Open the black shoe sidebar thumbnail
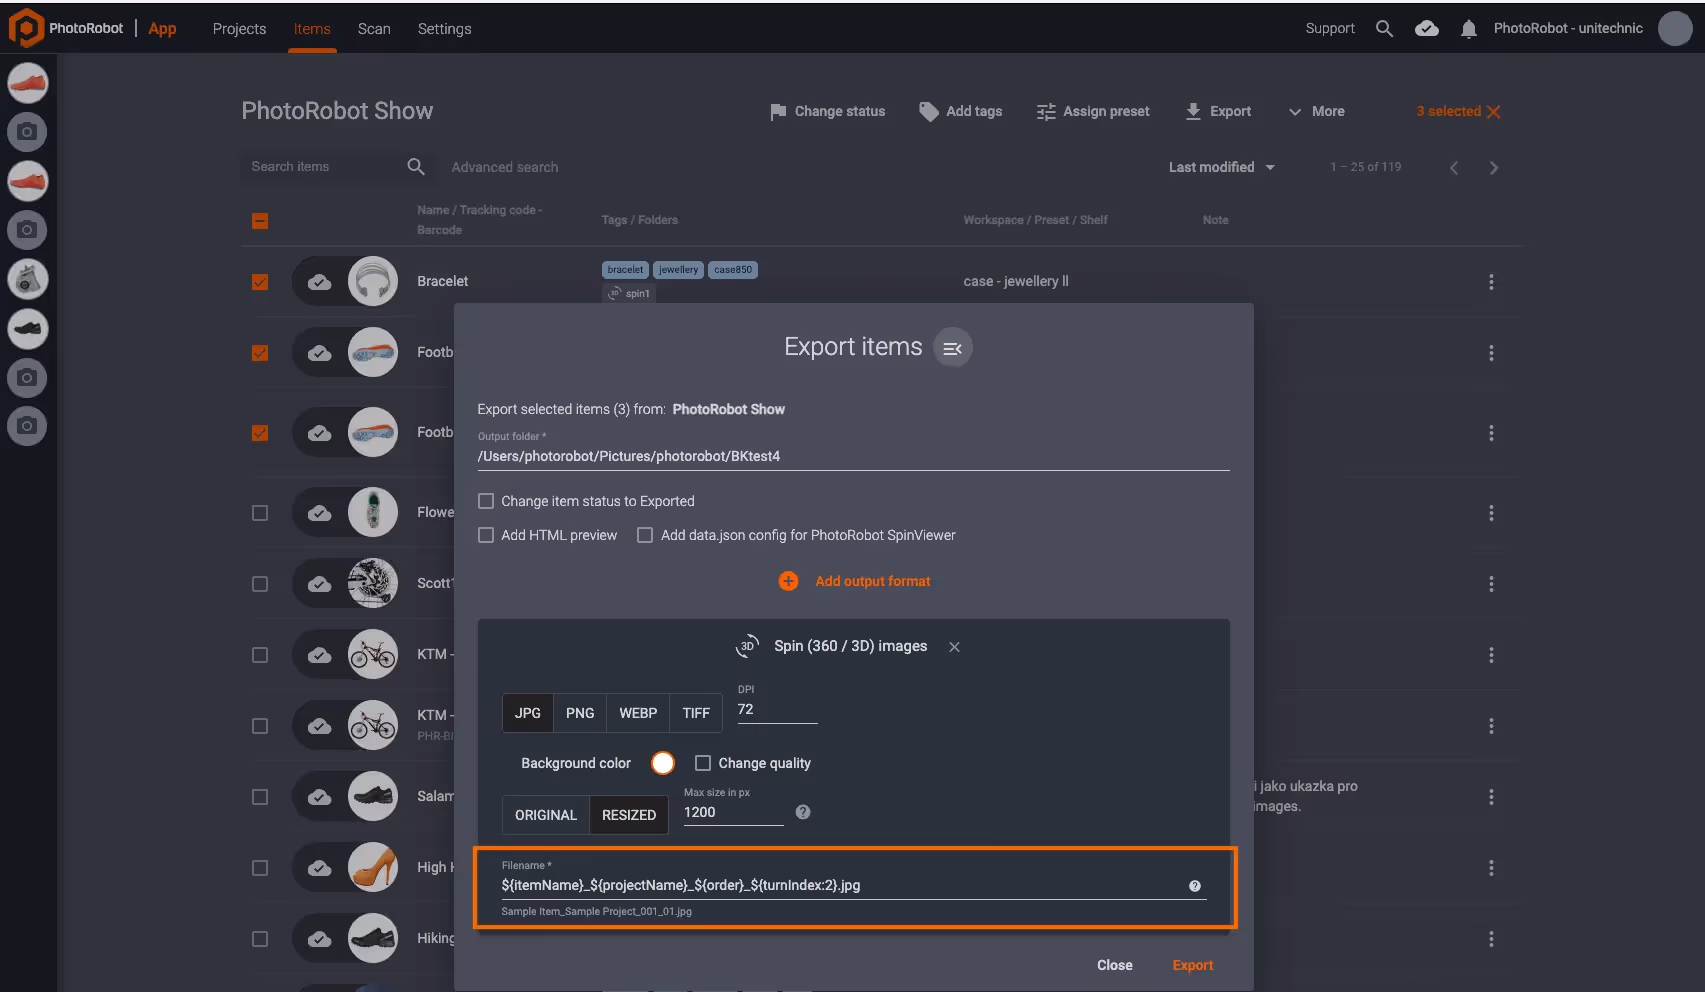Screen dimensions: 1705x992 point(27,328)
